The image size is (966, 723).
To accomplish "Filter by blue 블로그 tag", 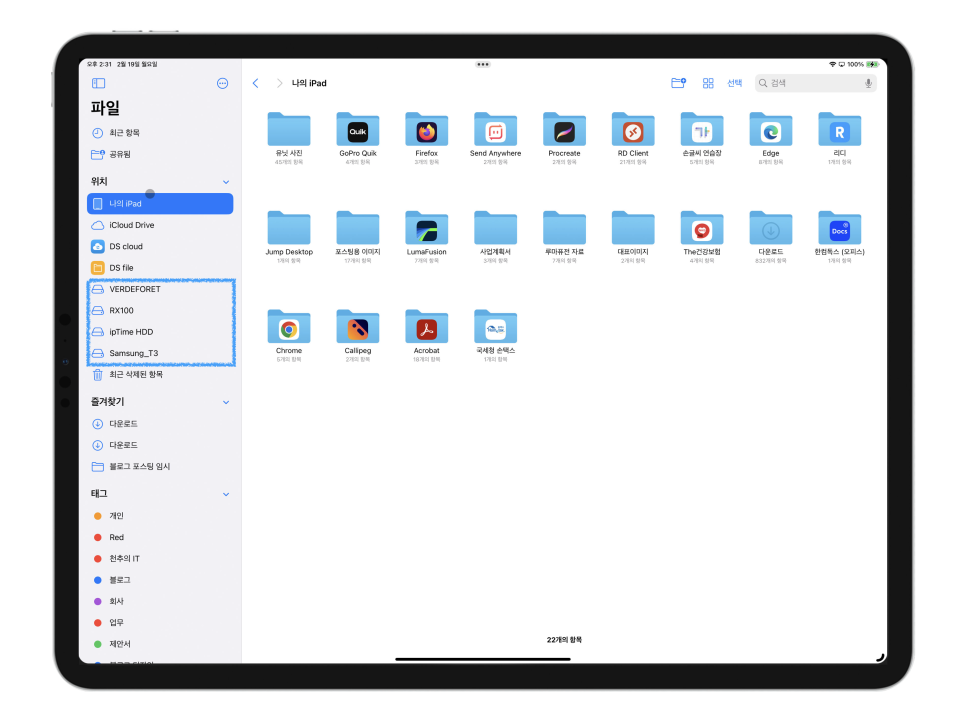I will pos(160,580).
